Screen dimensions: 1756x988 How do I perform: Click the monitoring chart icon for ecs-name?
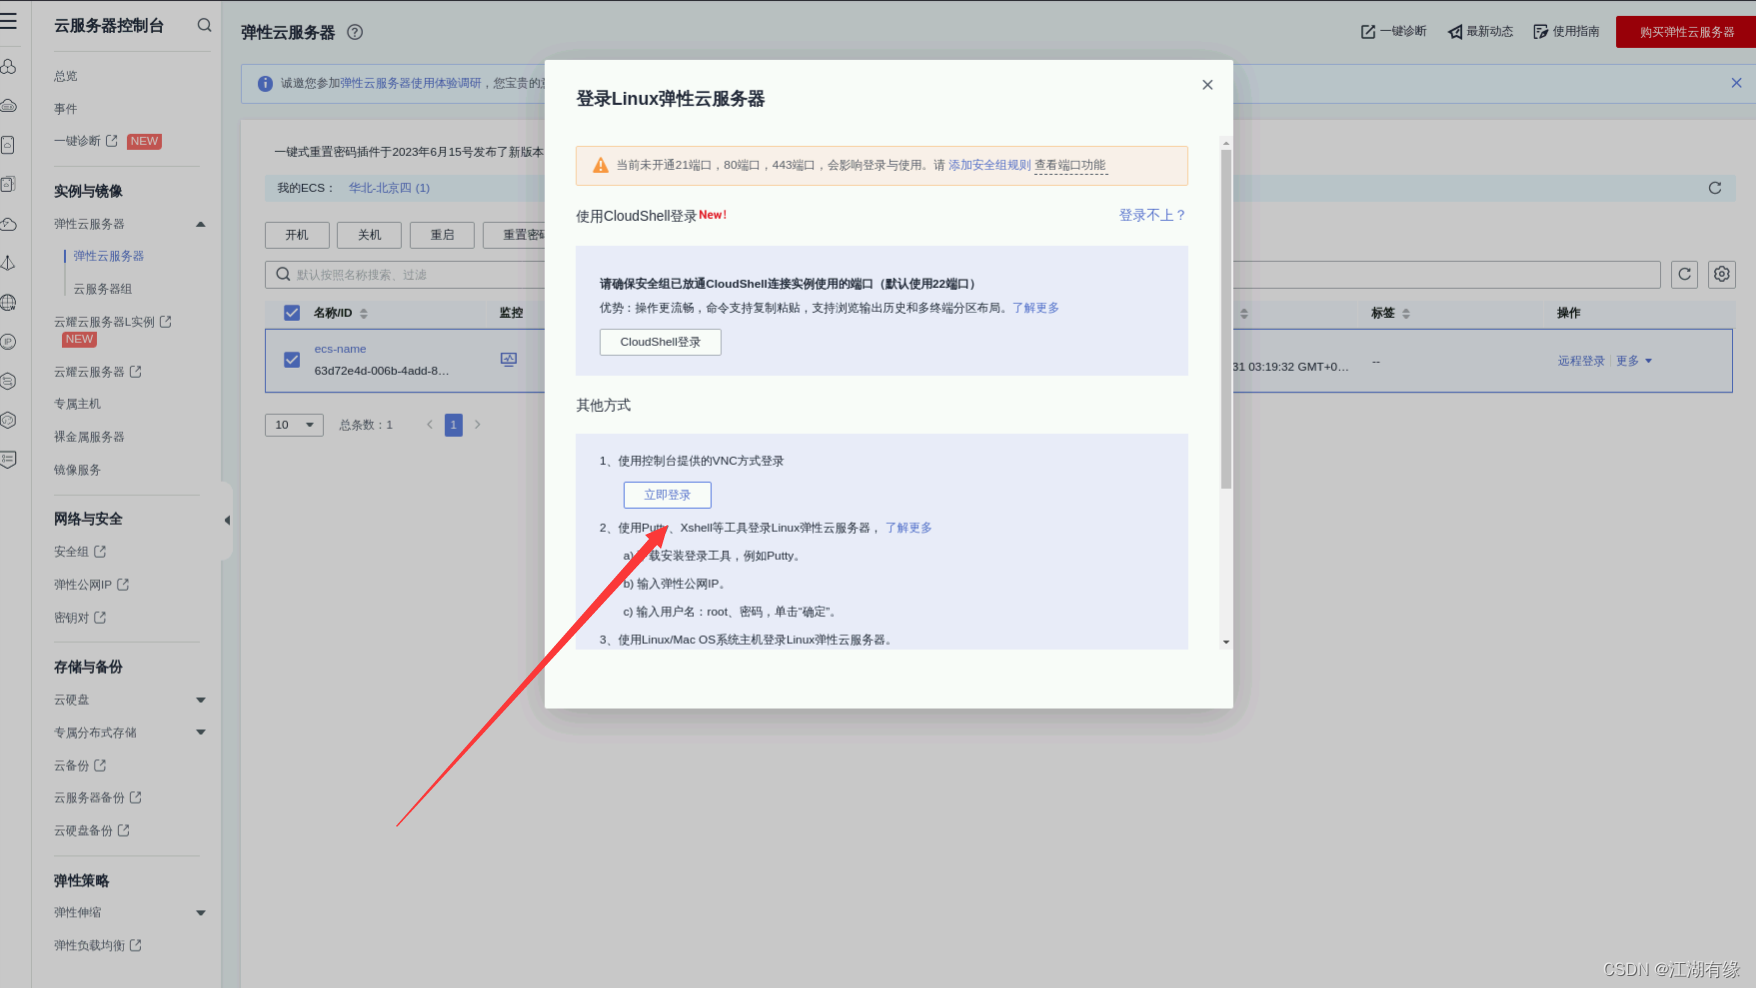pos(509,359)
